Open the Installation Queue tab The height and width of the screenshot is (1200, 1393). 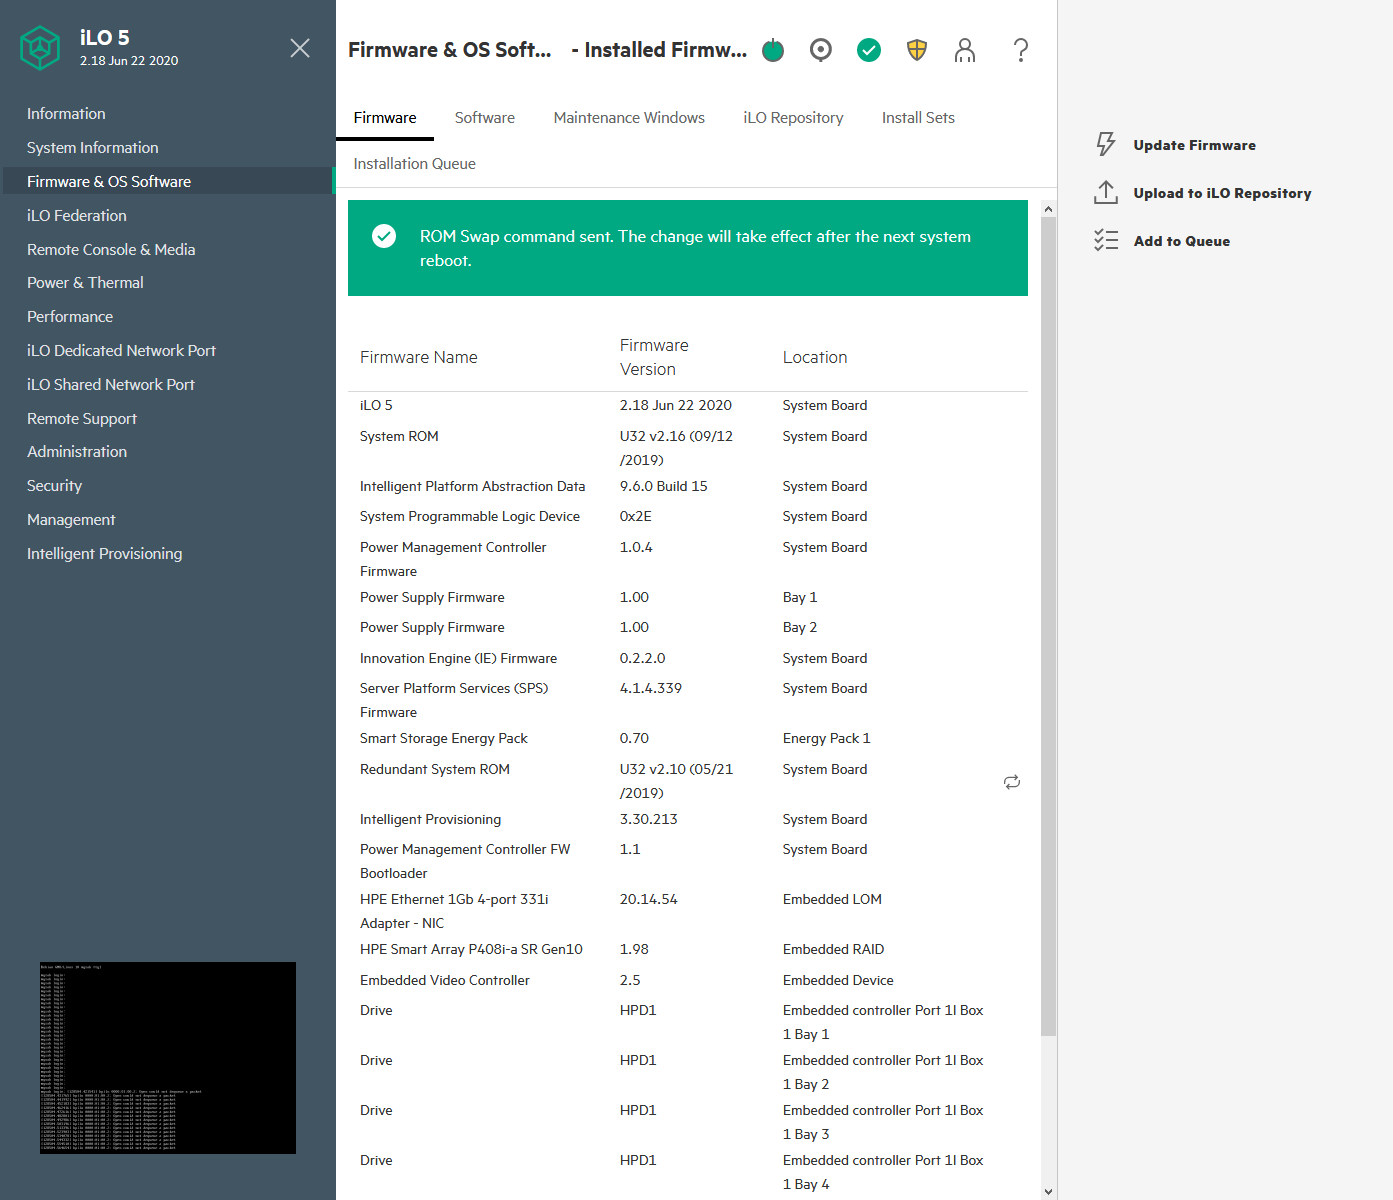tap(414, 164)
